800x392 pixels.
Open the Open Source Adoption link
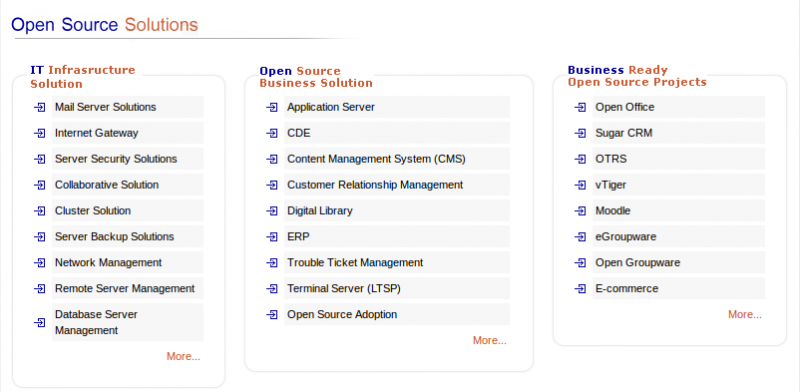(342, 314)
